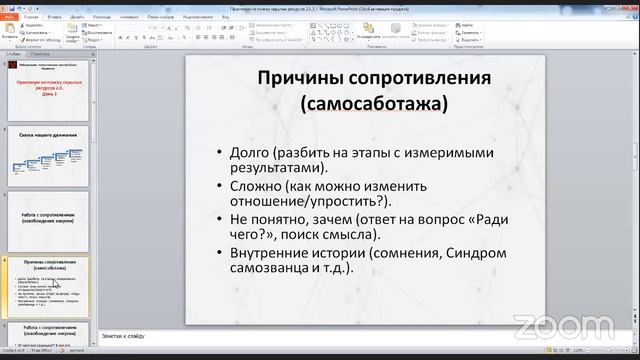
Task: Increase list indent level
Action: click(231, 28)
